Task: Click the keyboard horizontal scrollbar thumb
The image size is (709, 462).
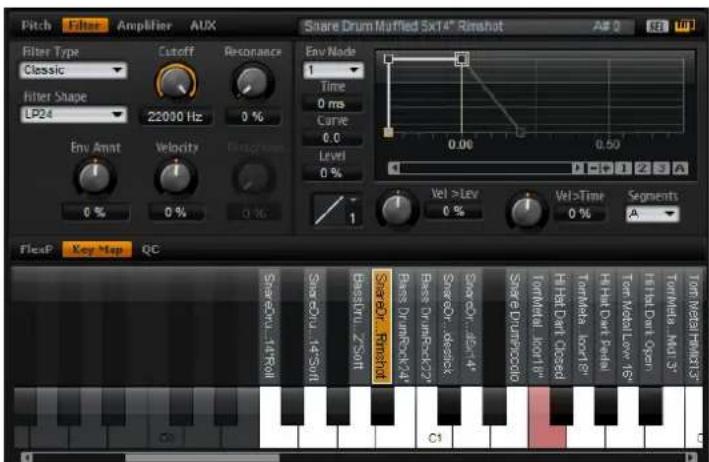Action: [x=202, y=457]
